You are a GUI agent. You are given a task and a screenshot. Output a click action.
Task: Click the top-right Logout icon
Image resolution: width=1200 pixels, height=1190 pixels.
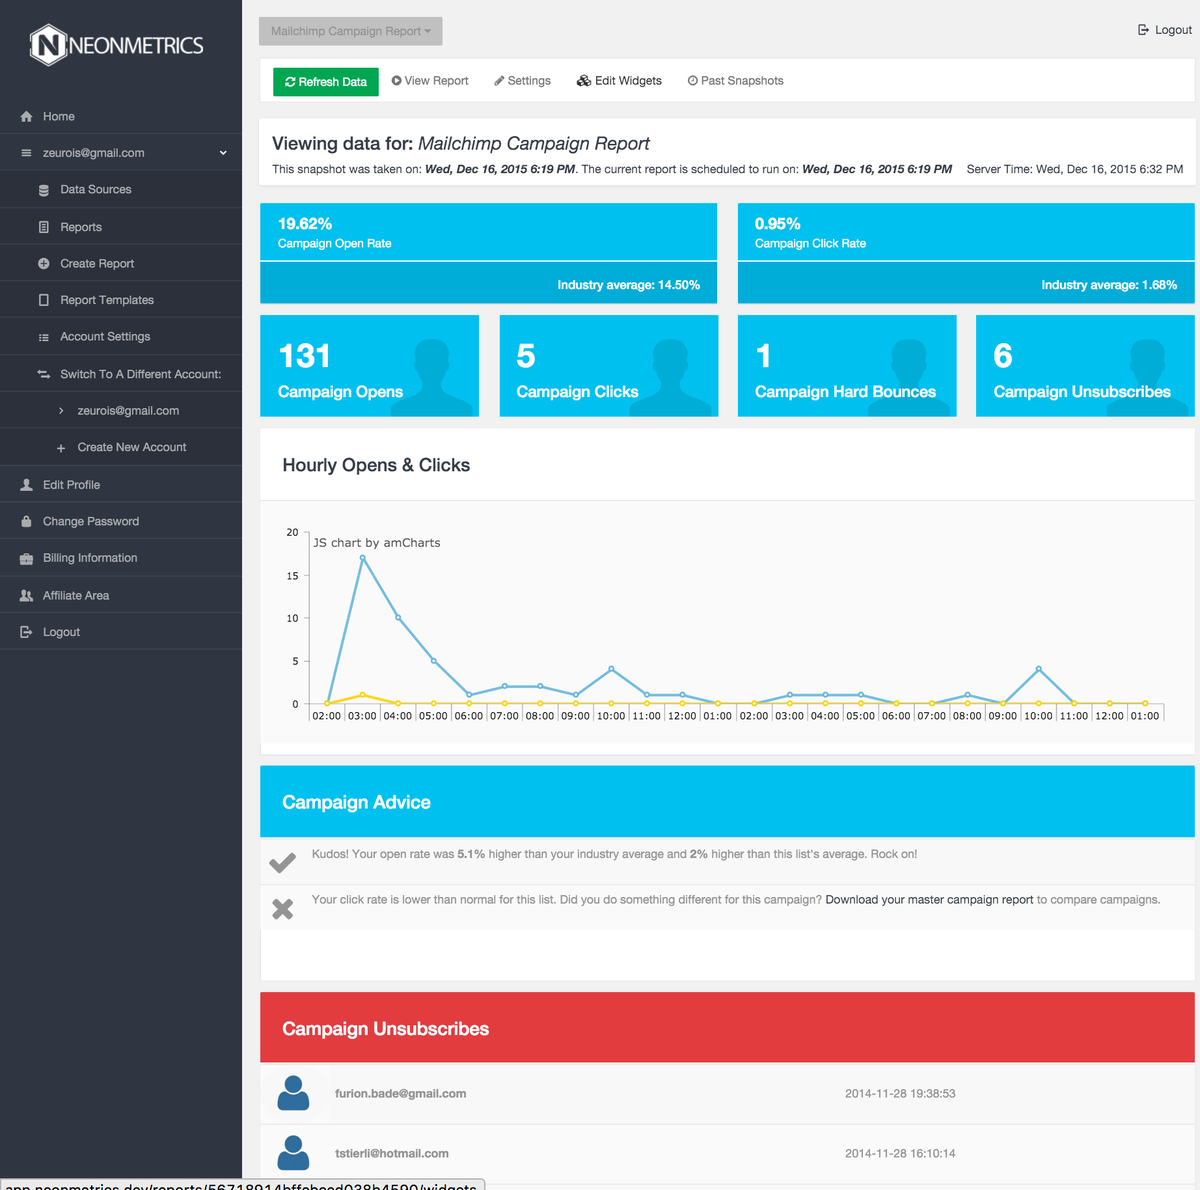[1144, 30]
